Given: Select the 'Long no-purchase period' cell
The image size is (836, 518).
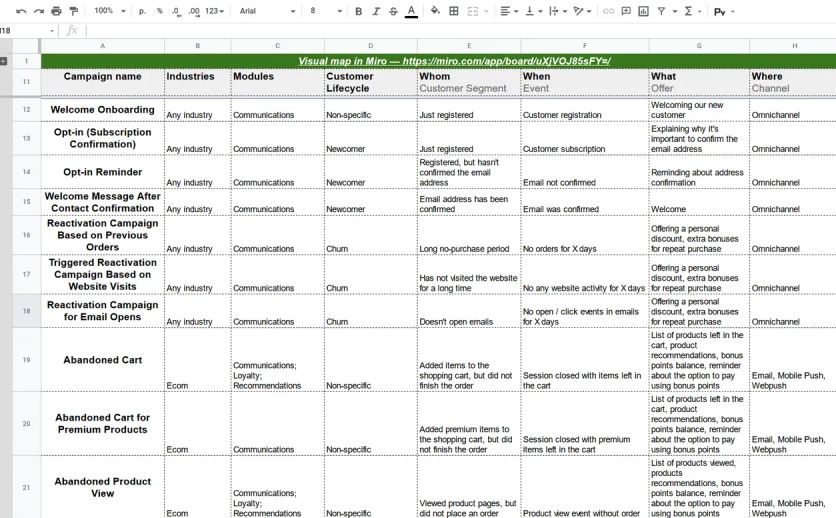Looking at the screenshot, I should (469, 235).
